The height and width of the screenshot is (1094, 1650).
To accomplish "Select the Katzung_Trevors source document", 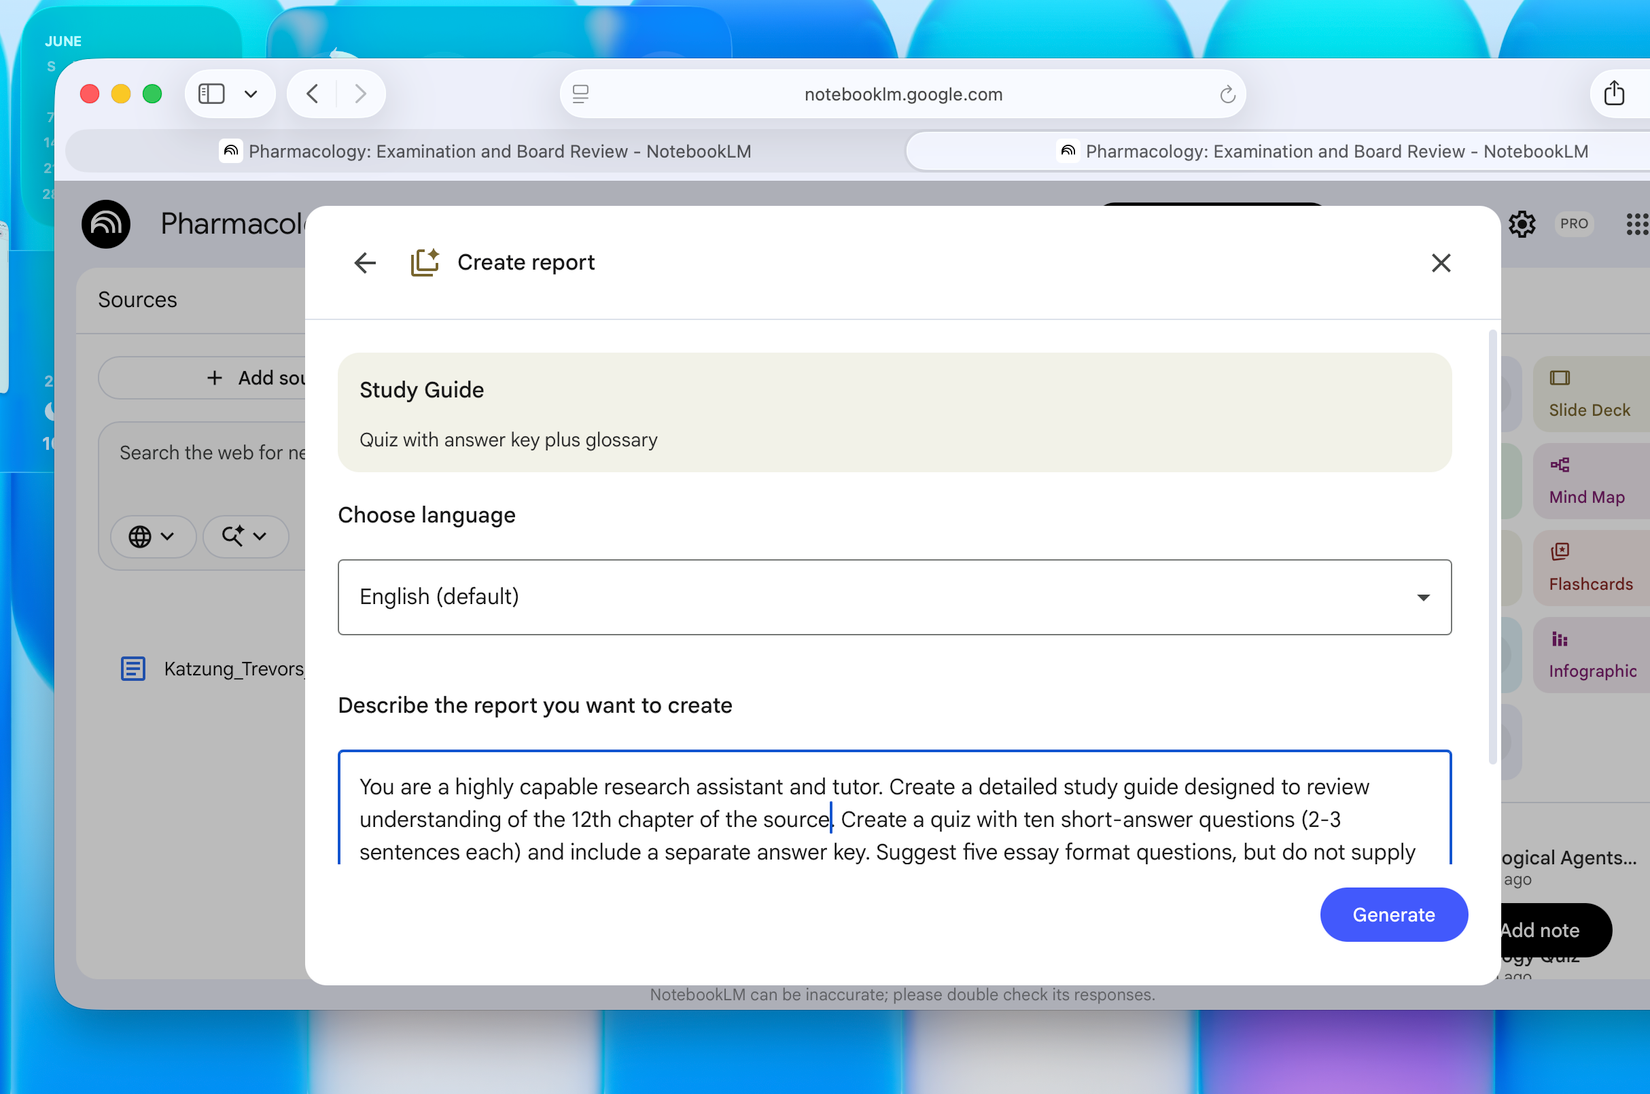I will [x=212, y=669].
